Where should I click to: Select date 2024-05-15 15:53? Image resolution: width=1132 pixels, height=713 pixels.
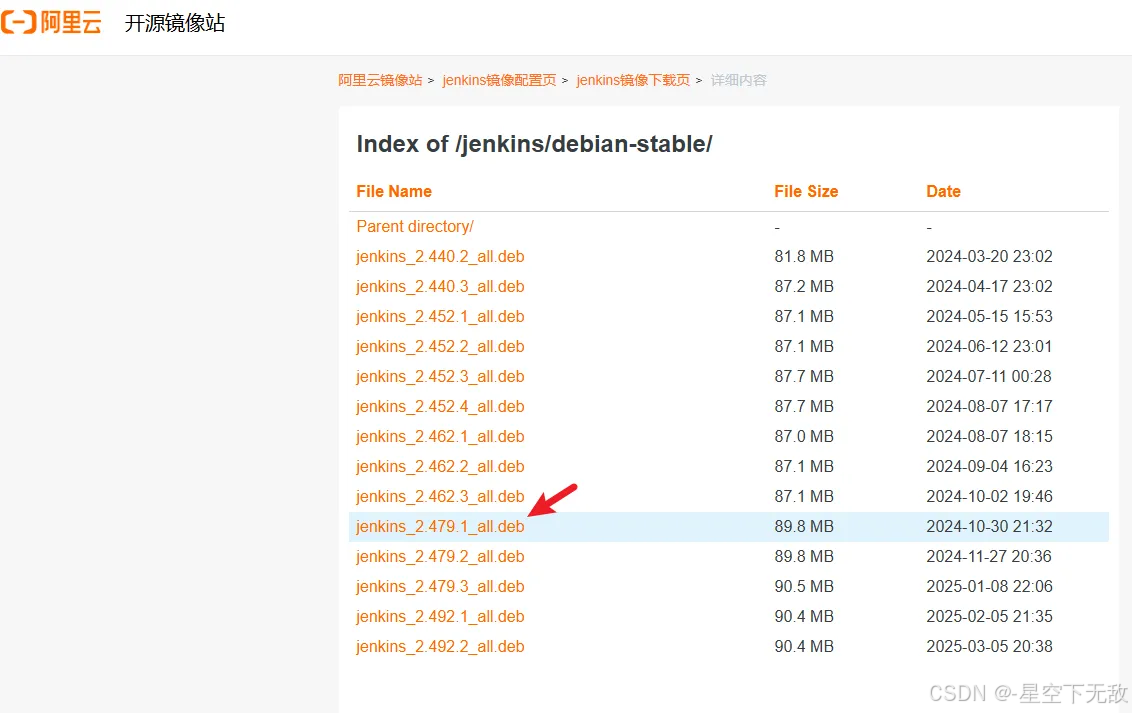click(990, 317)
